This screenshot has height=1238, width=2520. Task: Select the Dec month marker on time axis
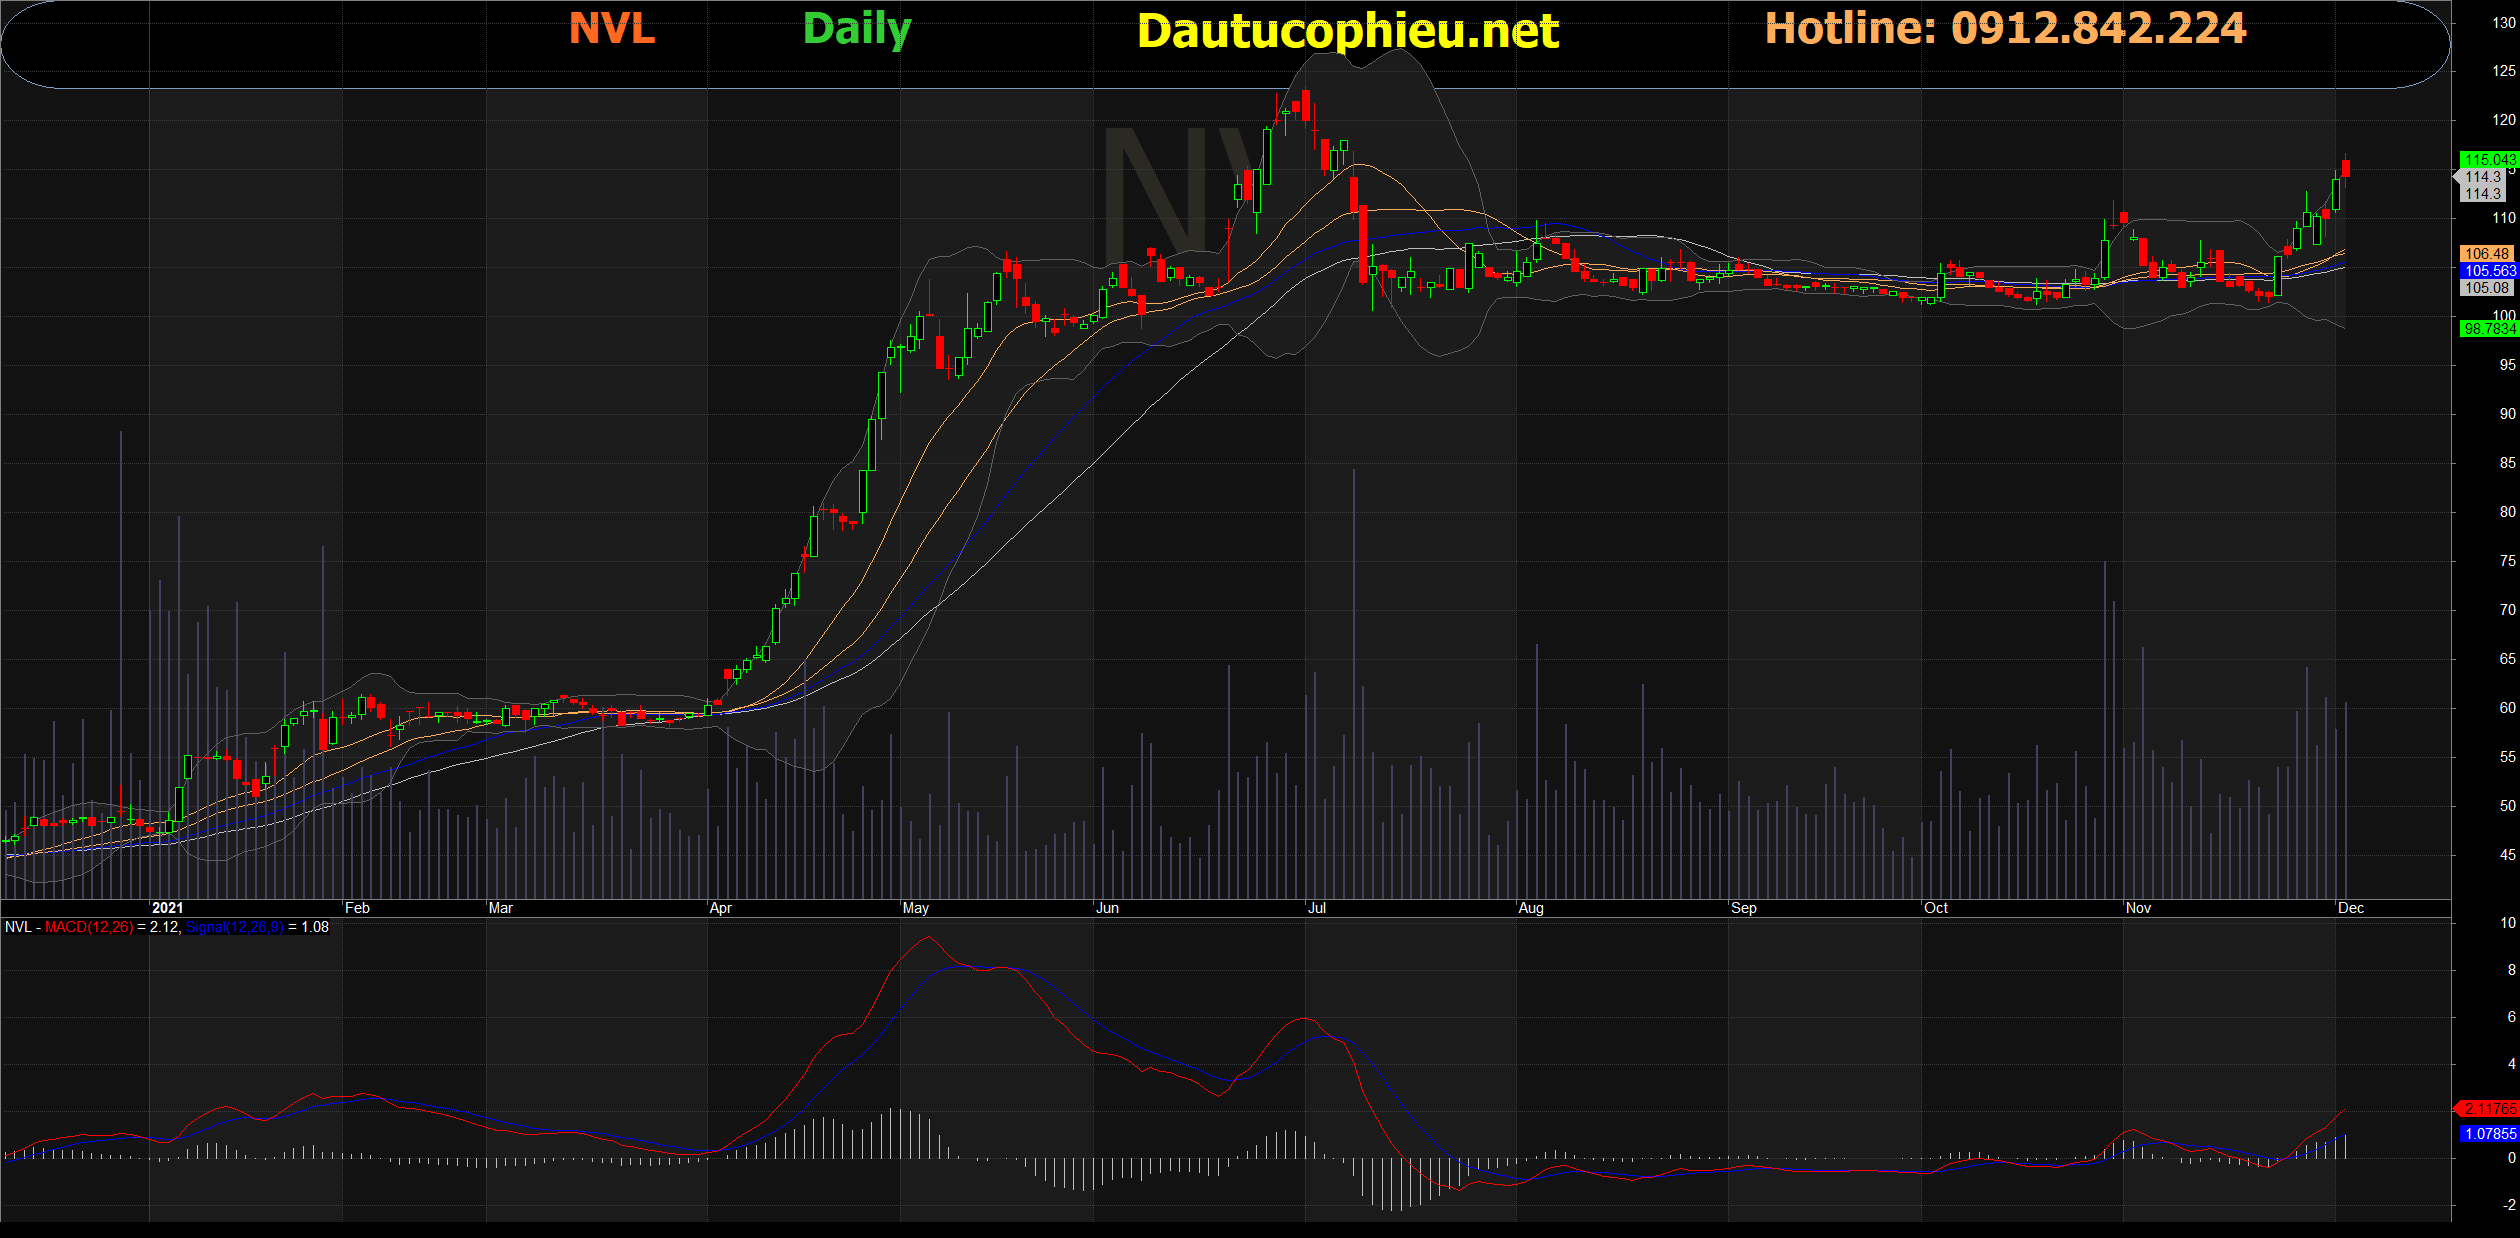[2351, 908]
